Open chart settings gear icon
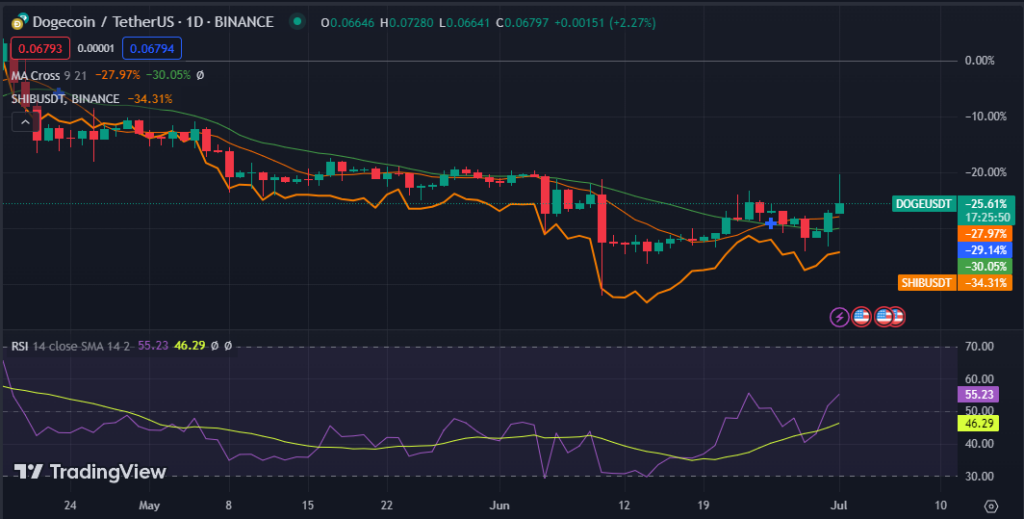 tap(991, 506)
